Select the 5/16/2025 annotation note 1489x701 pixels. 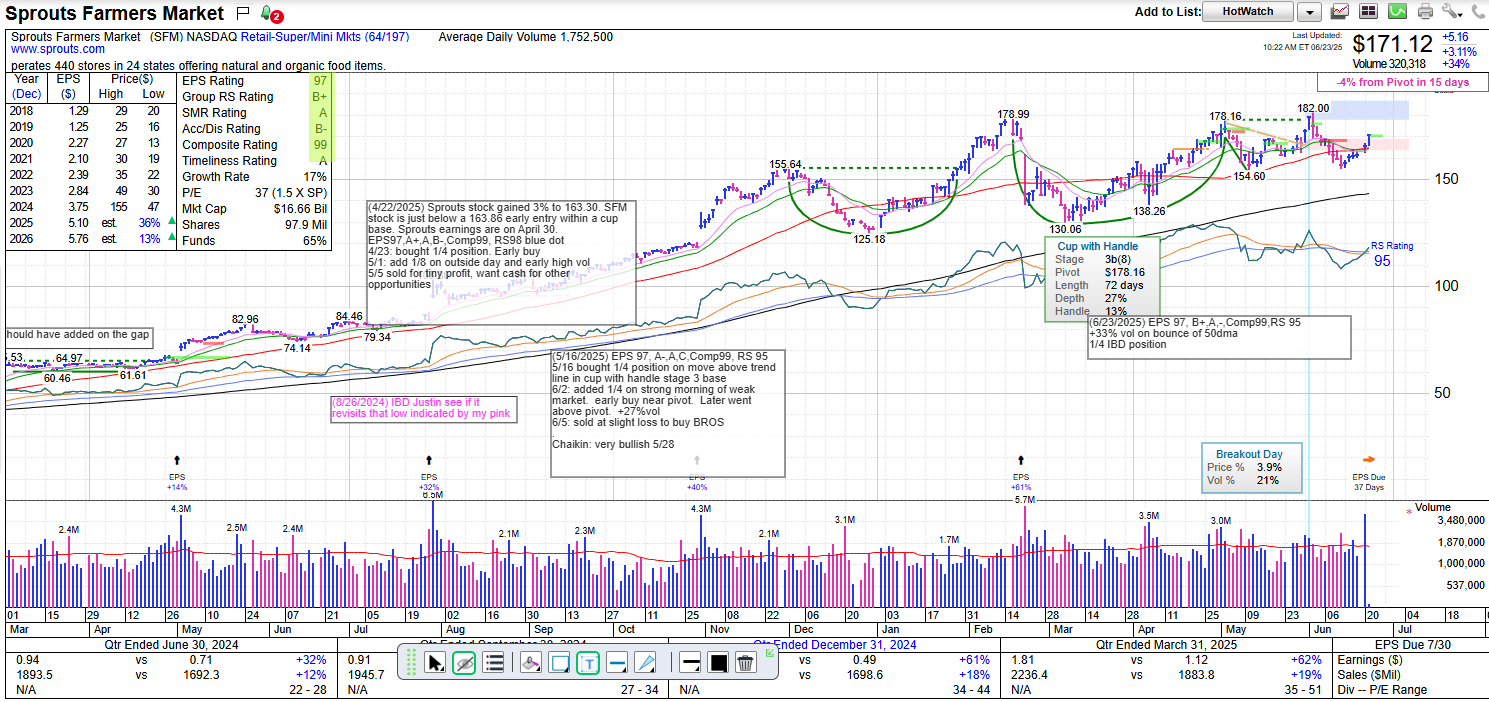(668, 412)
